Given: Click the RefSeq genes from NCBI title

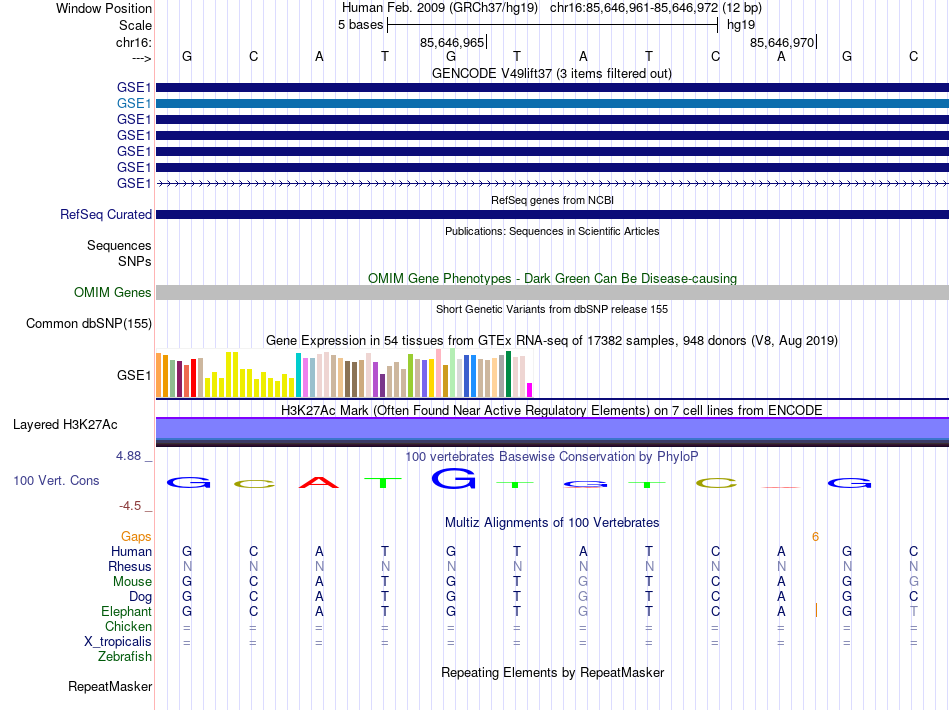Looking at the screenshot, I should pos(553,200).
